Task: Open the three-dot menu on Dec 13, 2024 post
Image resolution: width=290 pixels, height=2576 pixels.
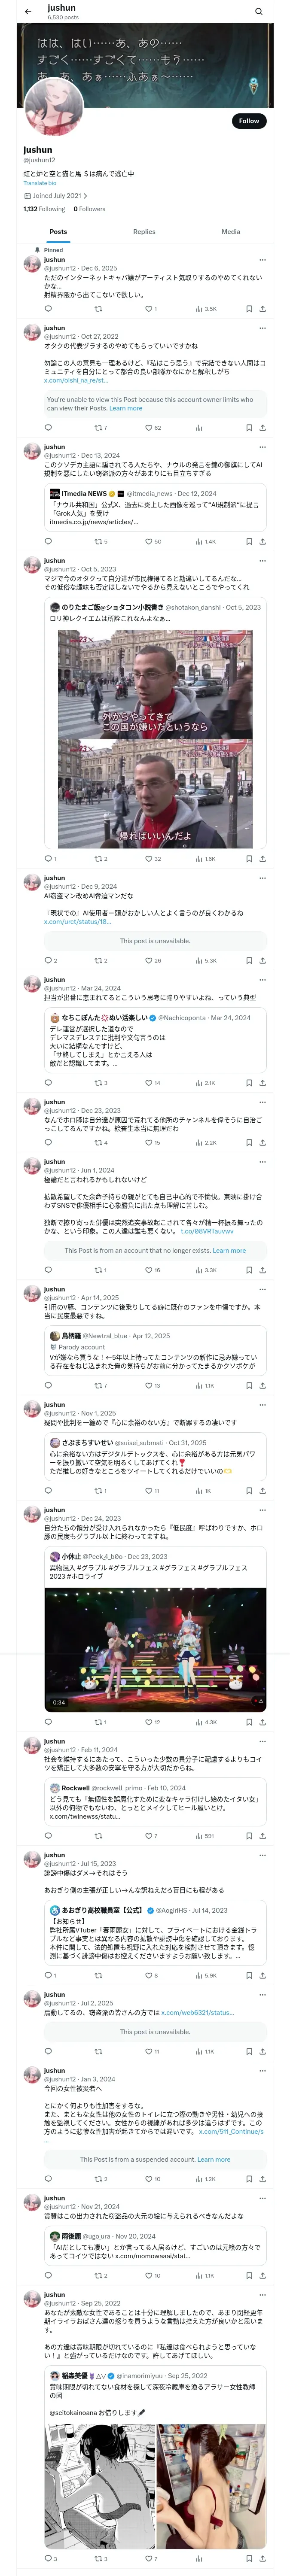Action: point(262,447)
